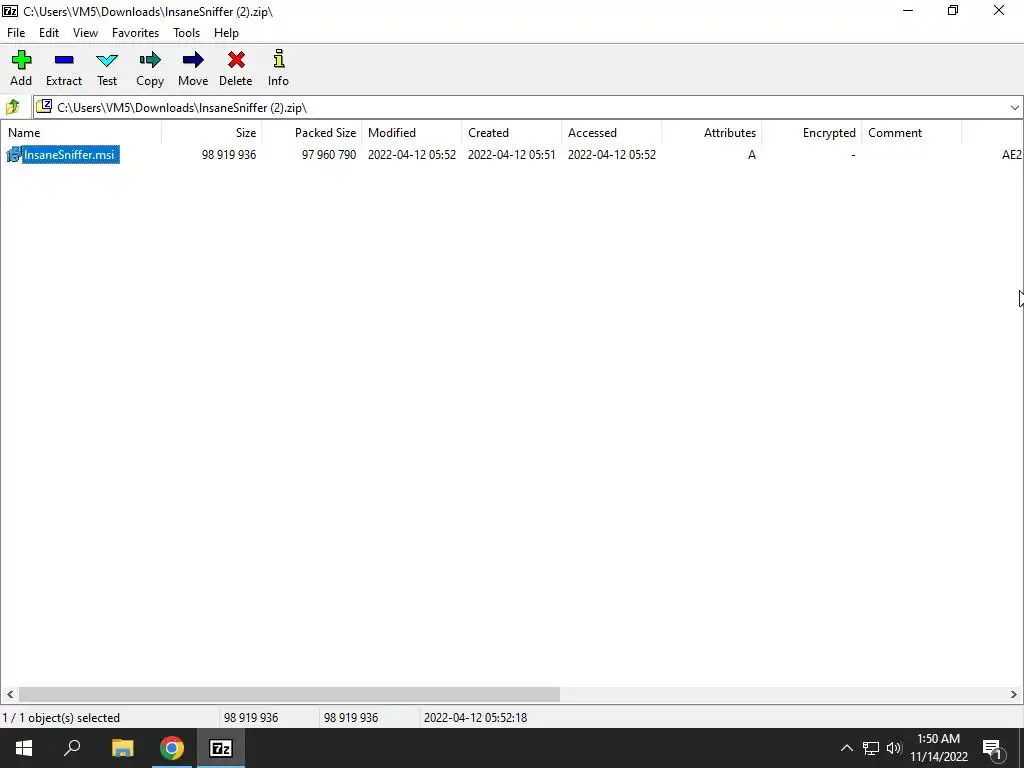Click the address path input field
Image resolution: width=1024 pixels, height=768 pixels.
528,108
